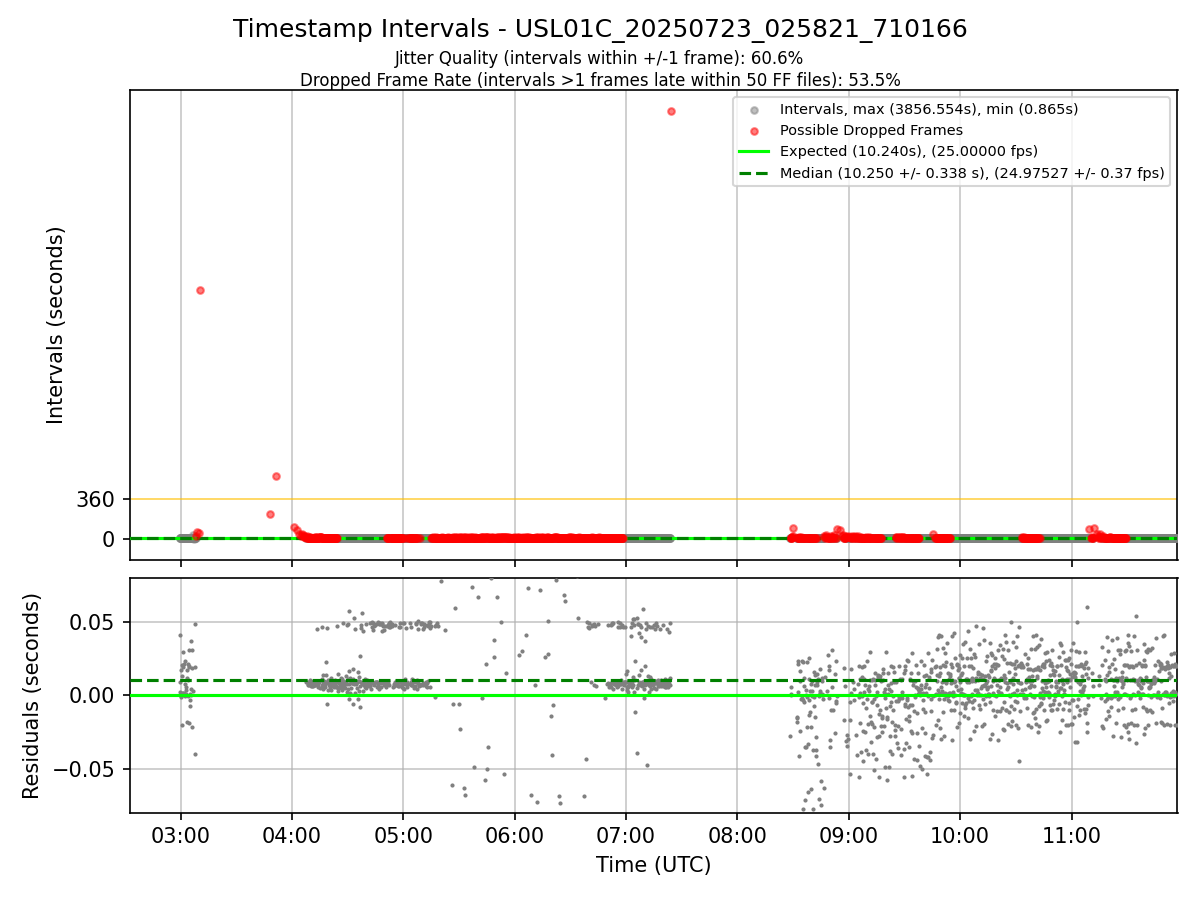Screen dimensions: 1200x900
Task: Click the '10:00' x-axis tick label
Action: pyautogui.click(x=960, y=835)
